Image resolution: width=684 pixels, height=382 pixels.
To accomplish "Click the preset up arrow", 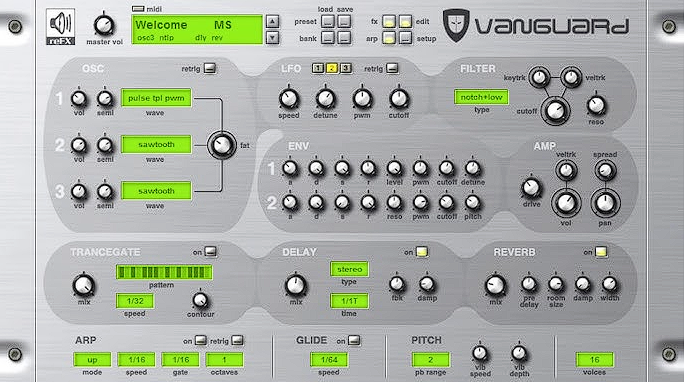I will tap(272, 21).
